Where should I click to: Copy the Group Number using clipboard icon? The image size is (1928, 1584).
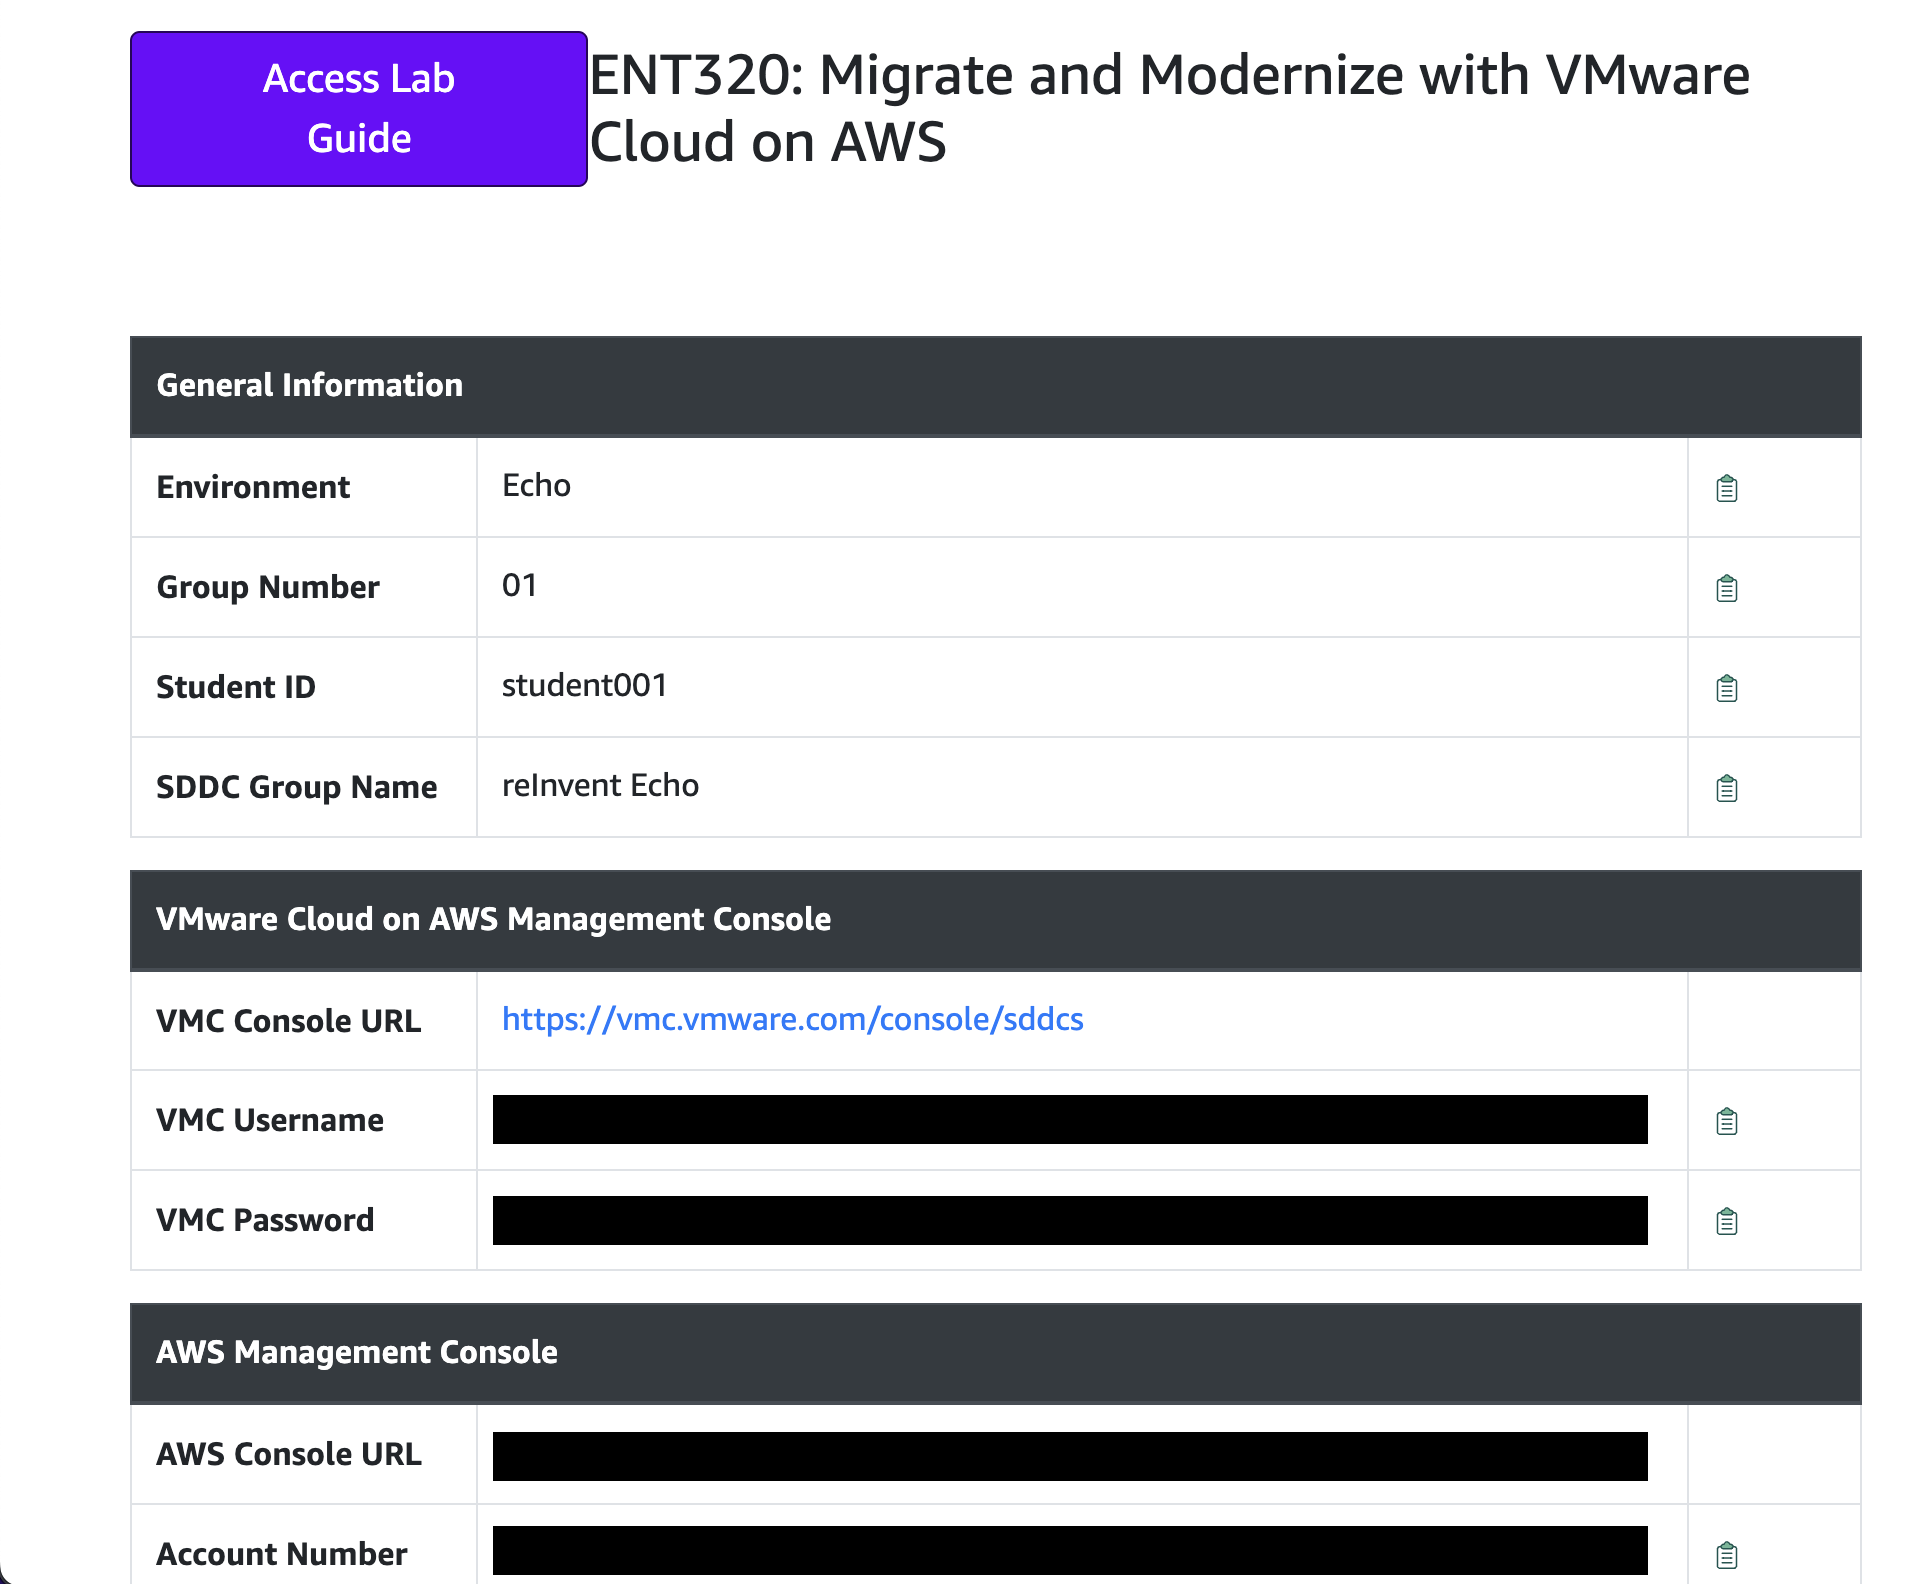click(1725, 588)
